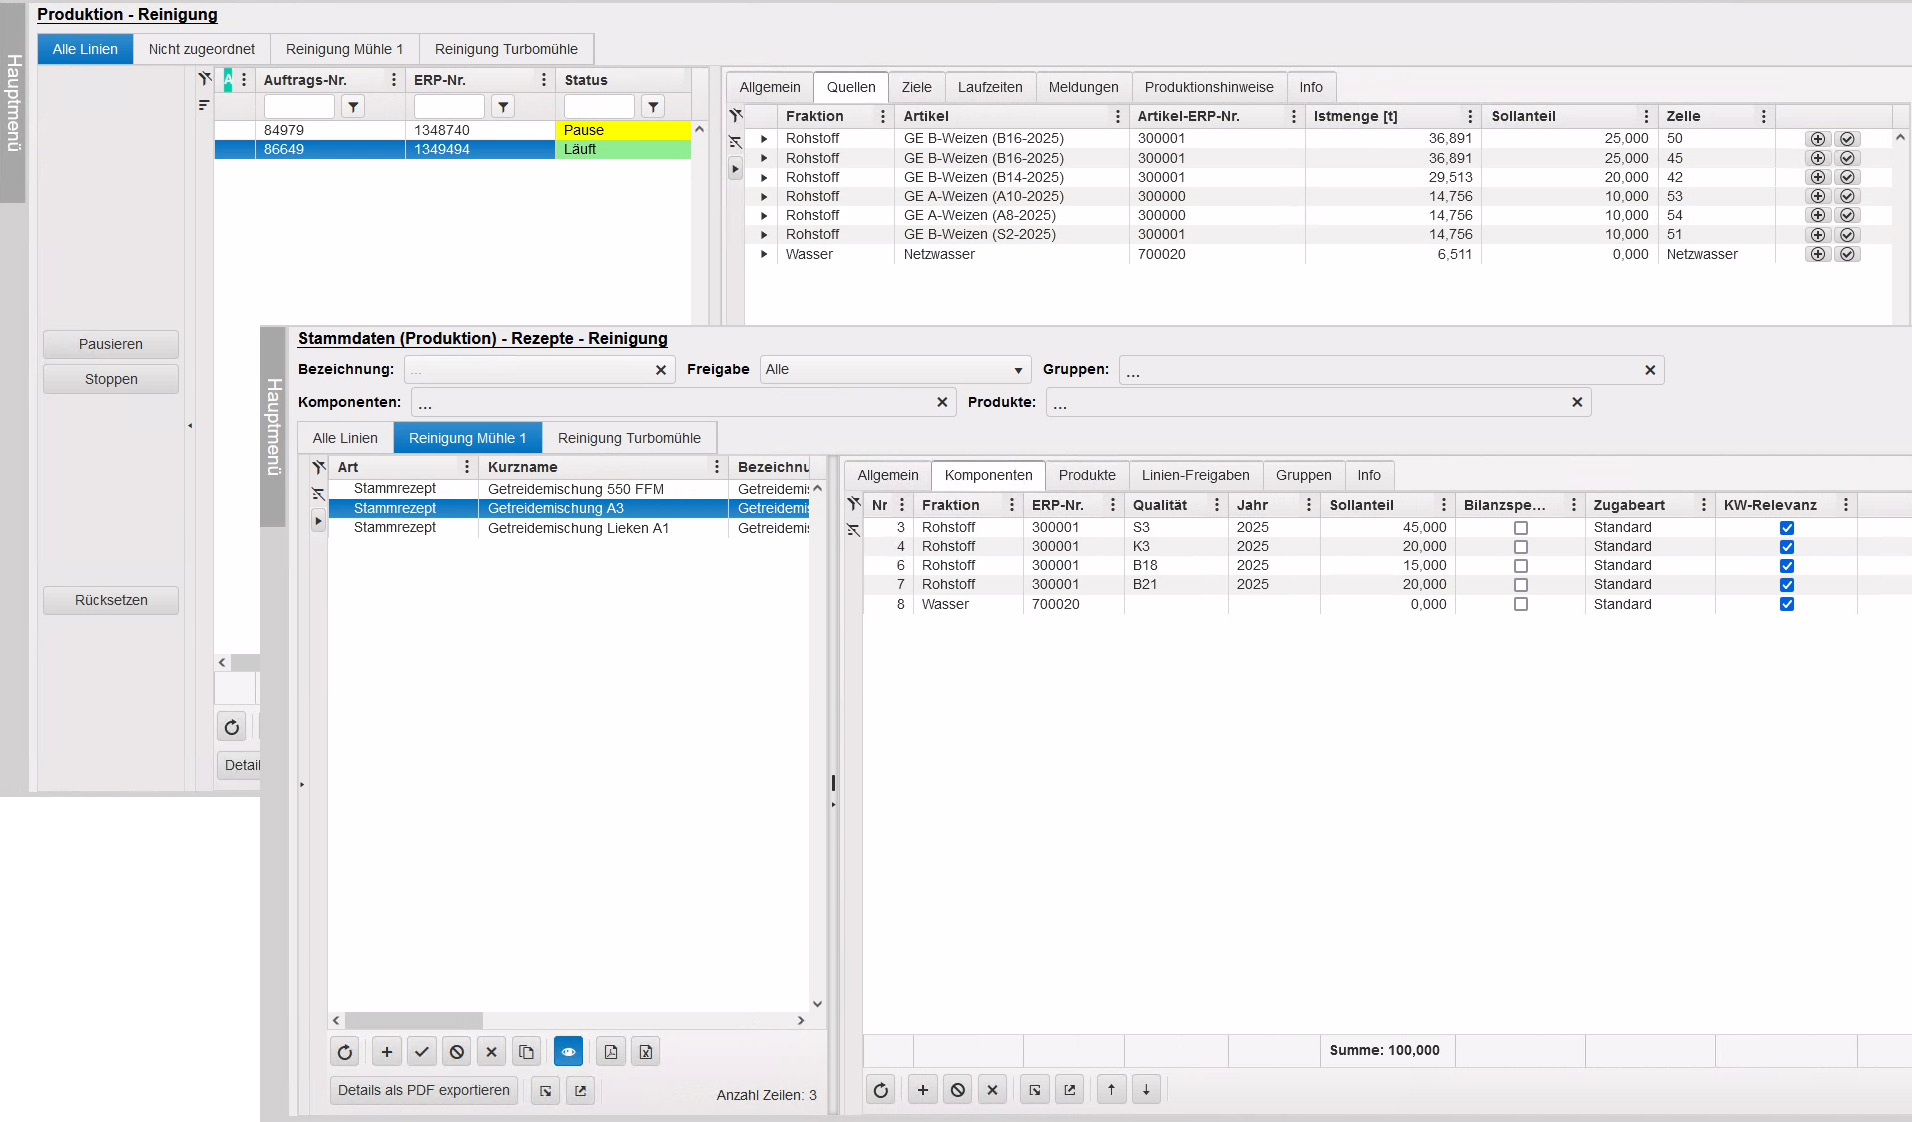
Task: Select Reinigung Turbomühle tab in Stammdaten window
Action: tap(629, 438)
